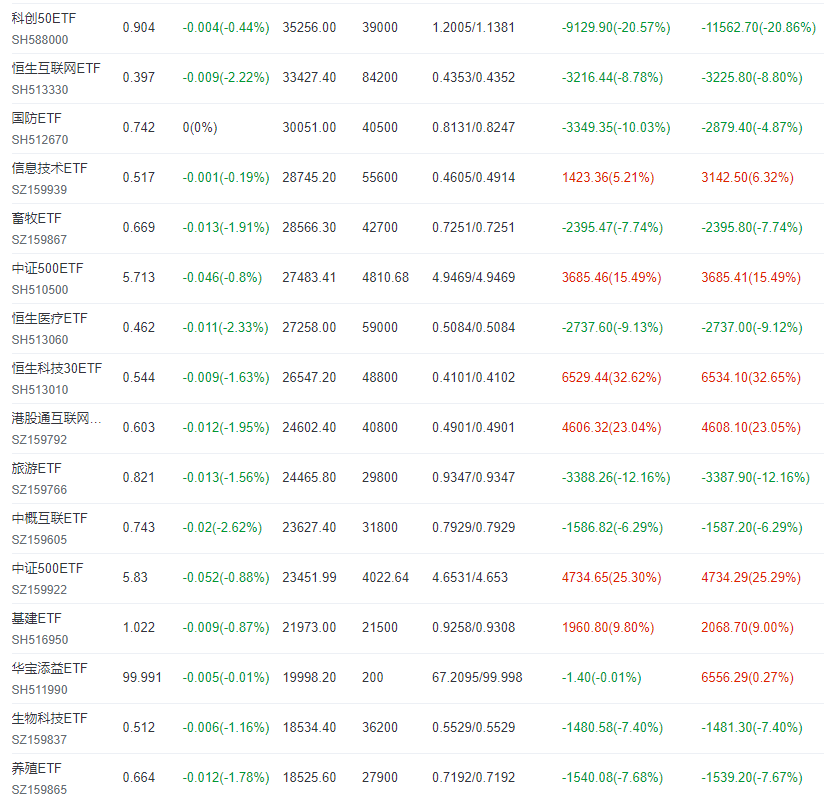The image size is (824, 798).
Task: Click profit value 1960.80(9.80%)
Action: (x=608, y=628)
